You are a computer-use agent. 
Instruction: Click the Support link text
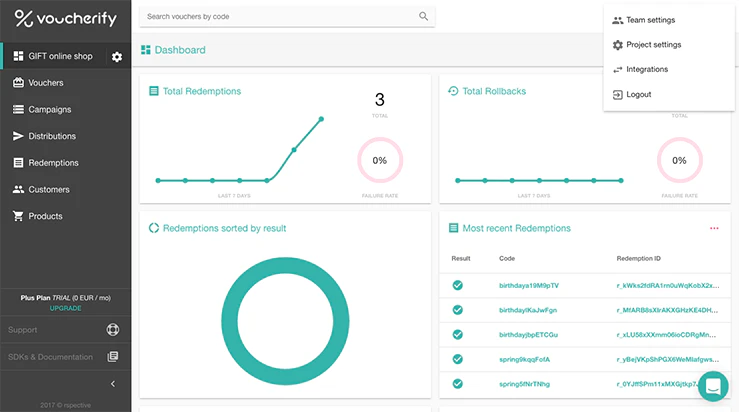tap(23, 330)
